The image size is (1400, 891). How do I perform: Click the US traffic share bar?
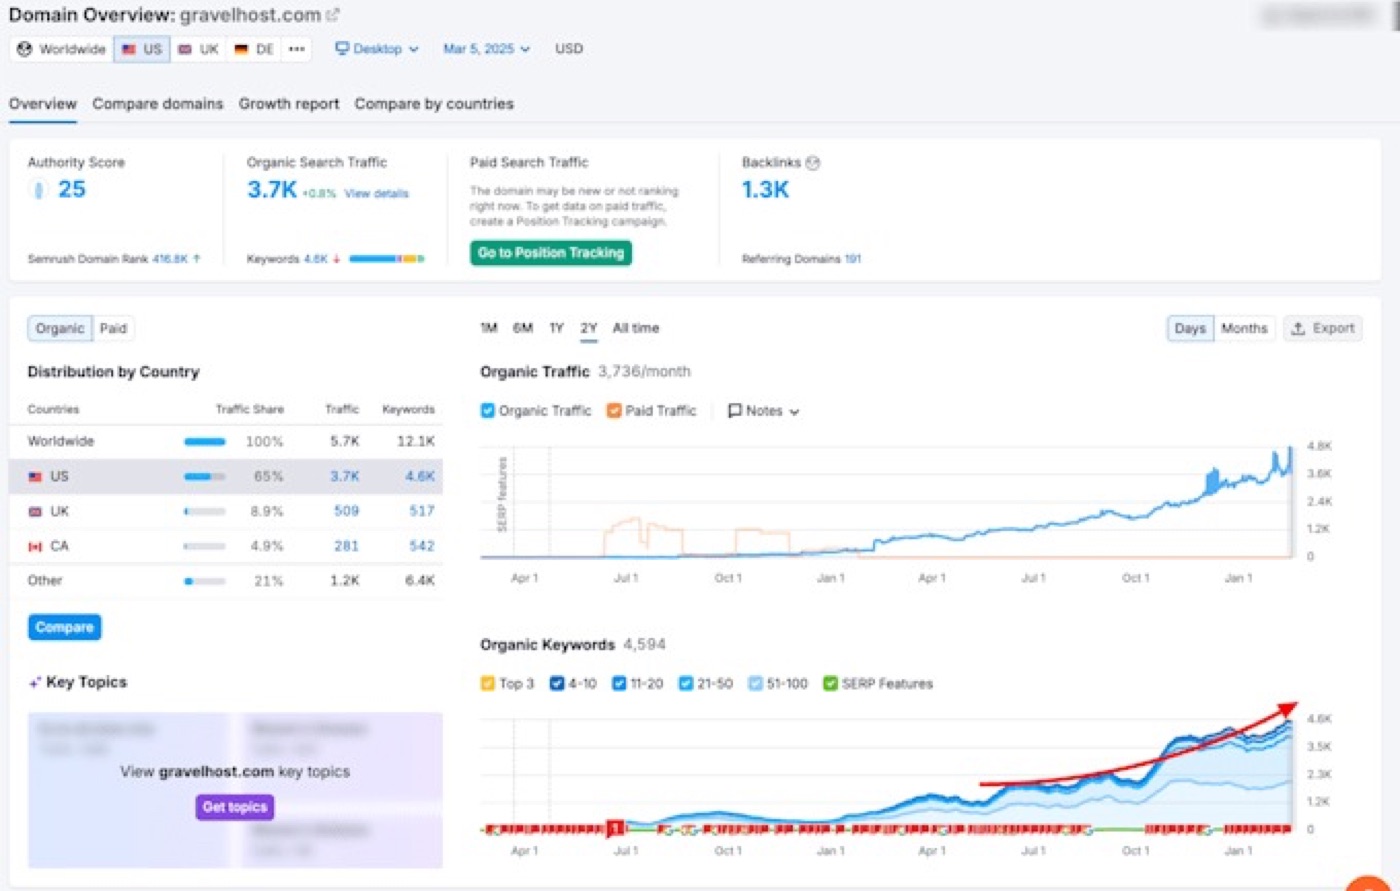[x=205, y=476]
